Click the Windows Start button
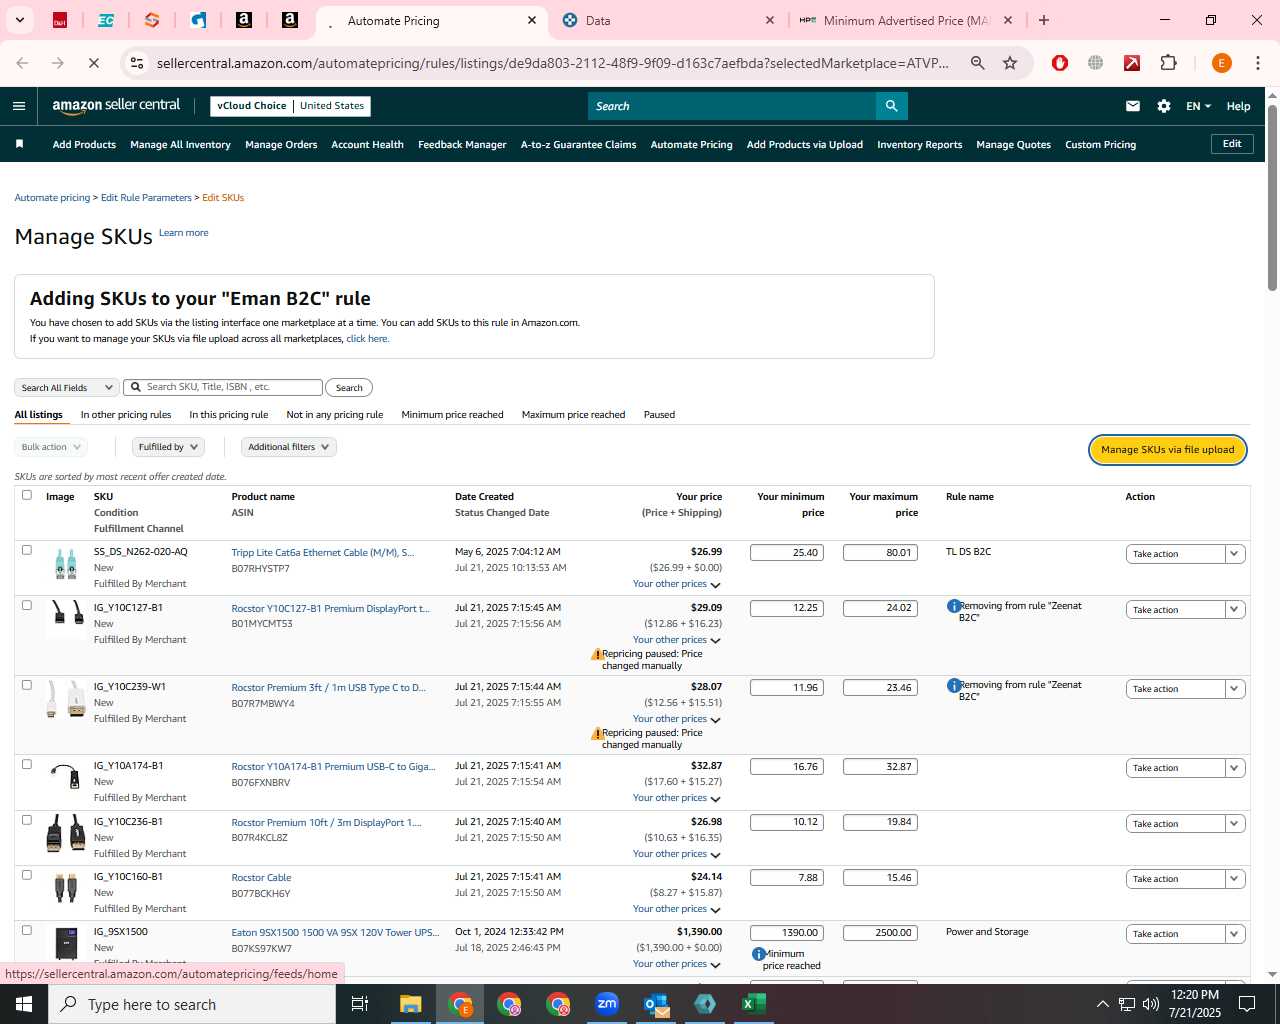The width and height of the screenshot is (1280, 1024). coord(24,1004)
